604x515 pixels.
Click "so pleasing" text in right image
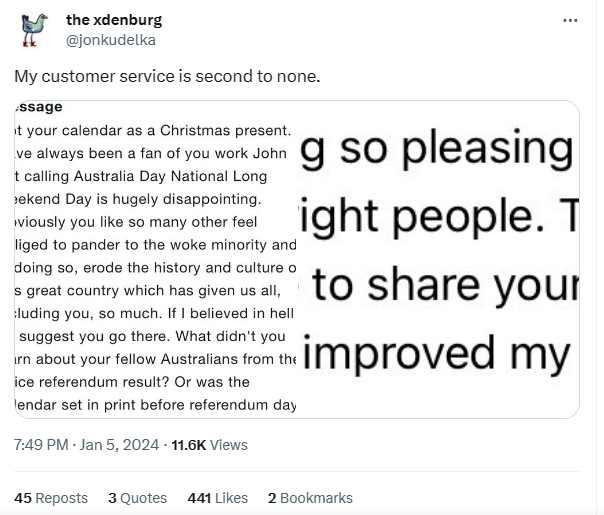tap(440, 152)
